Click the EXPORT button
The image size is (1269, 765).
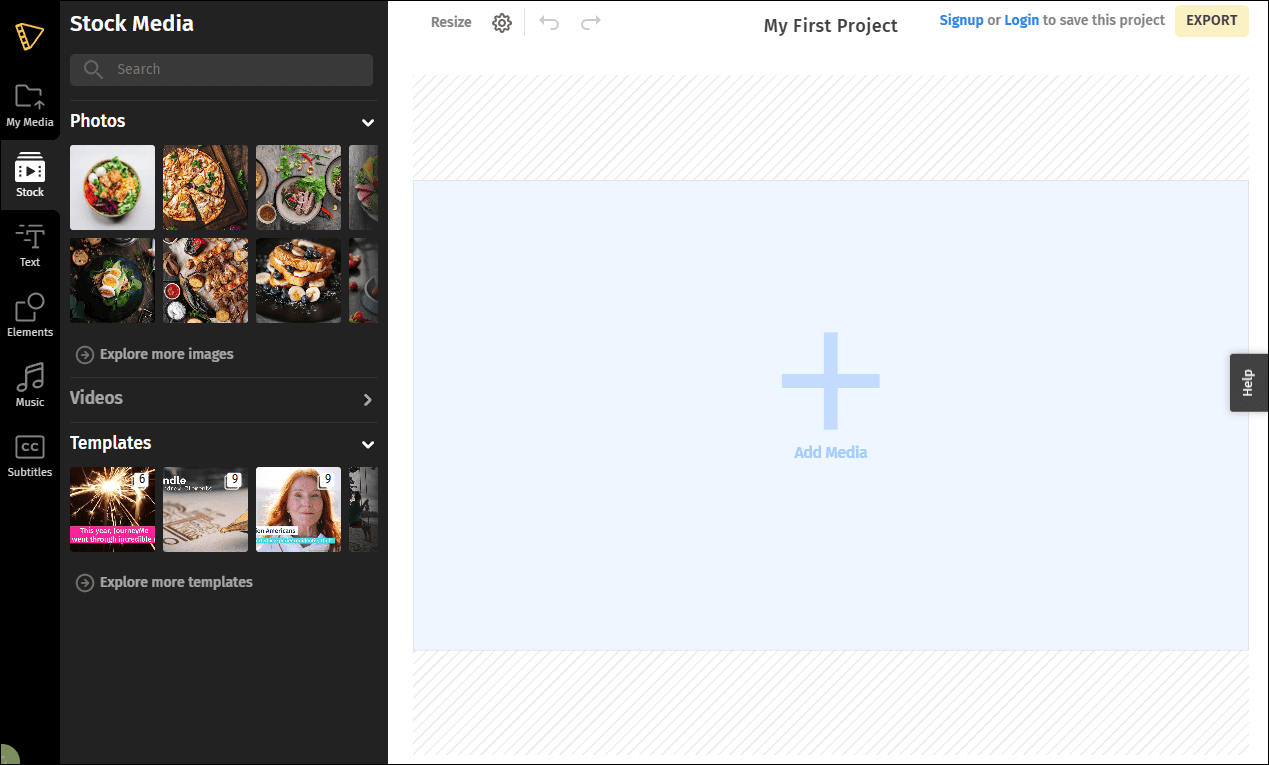point(1211,20)
